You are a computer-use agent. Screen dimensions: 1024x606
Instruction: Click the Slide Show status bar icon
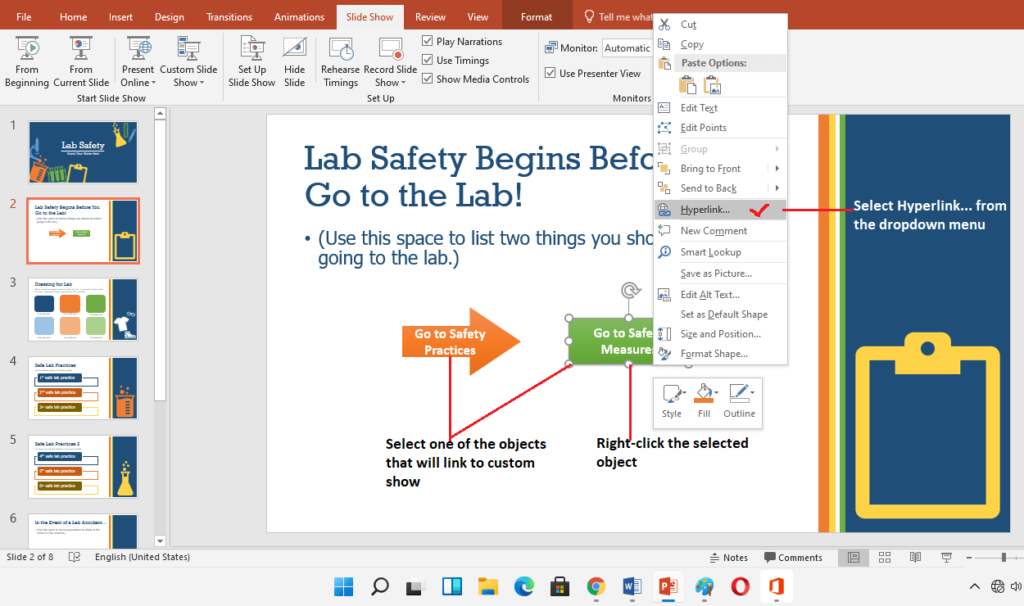tap(946, 557)
